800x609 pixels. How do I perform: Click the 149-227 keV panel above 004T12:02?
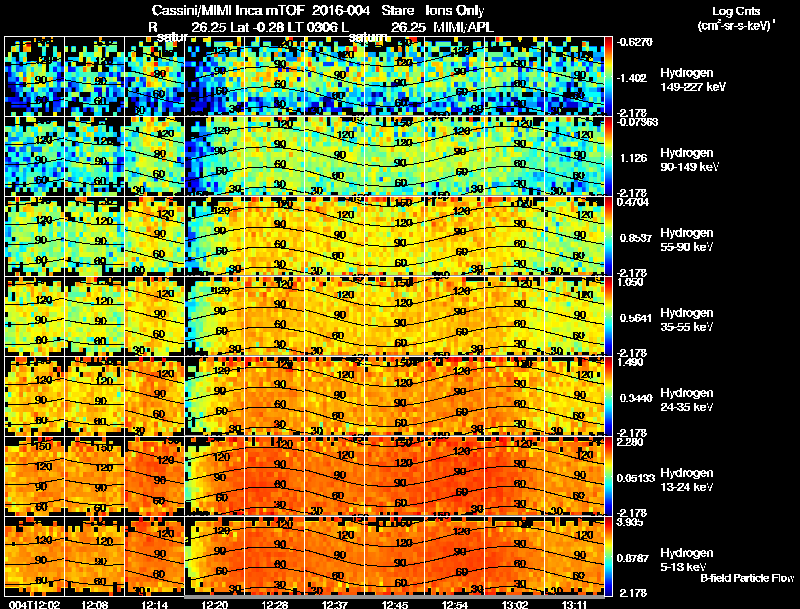[34, 76]
